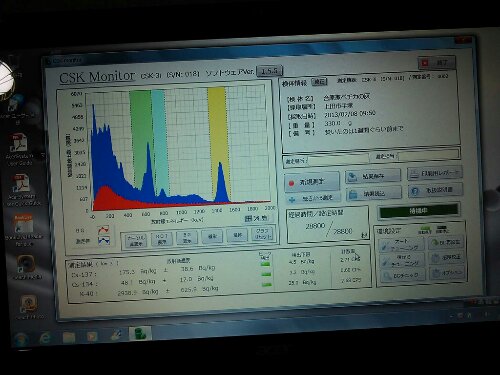
Task: Click the green status bar in the right panel
Action: point(419,211)
